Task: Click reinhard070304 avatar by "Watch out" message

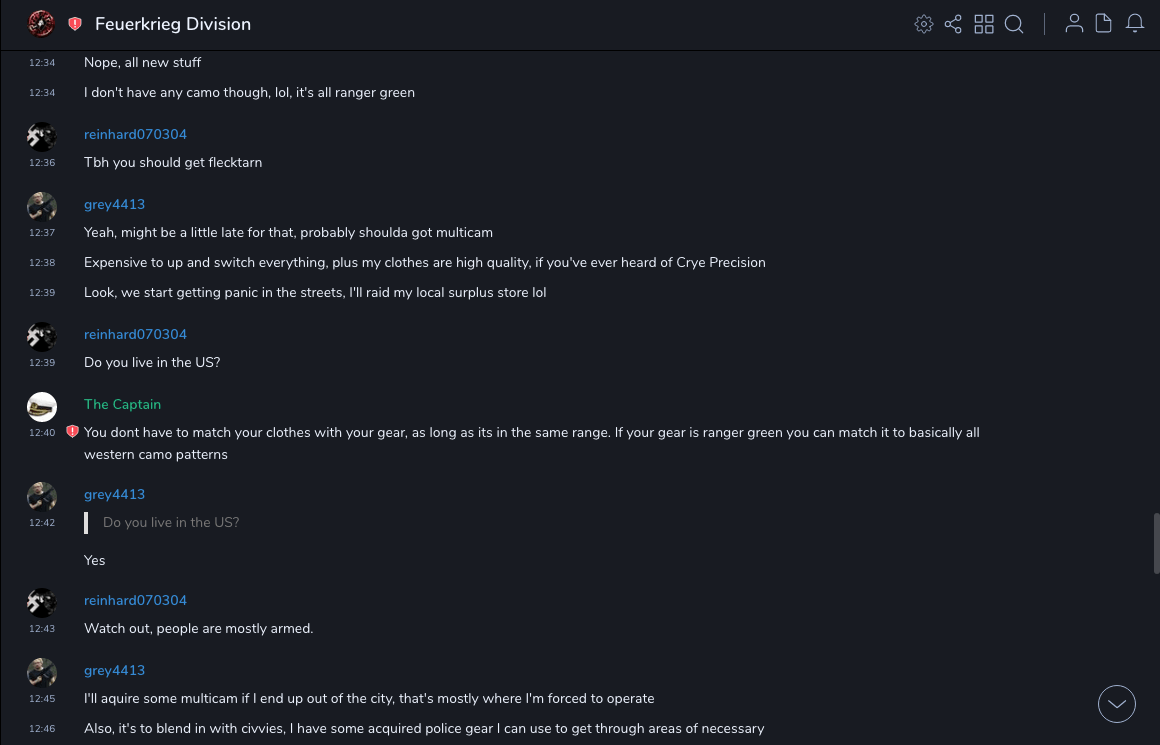Action: [42, 602]
